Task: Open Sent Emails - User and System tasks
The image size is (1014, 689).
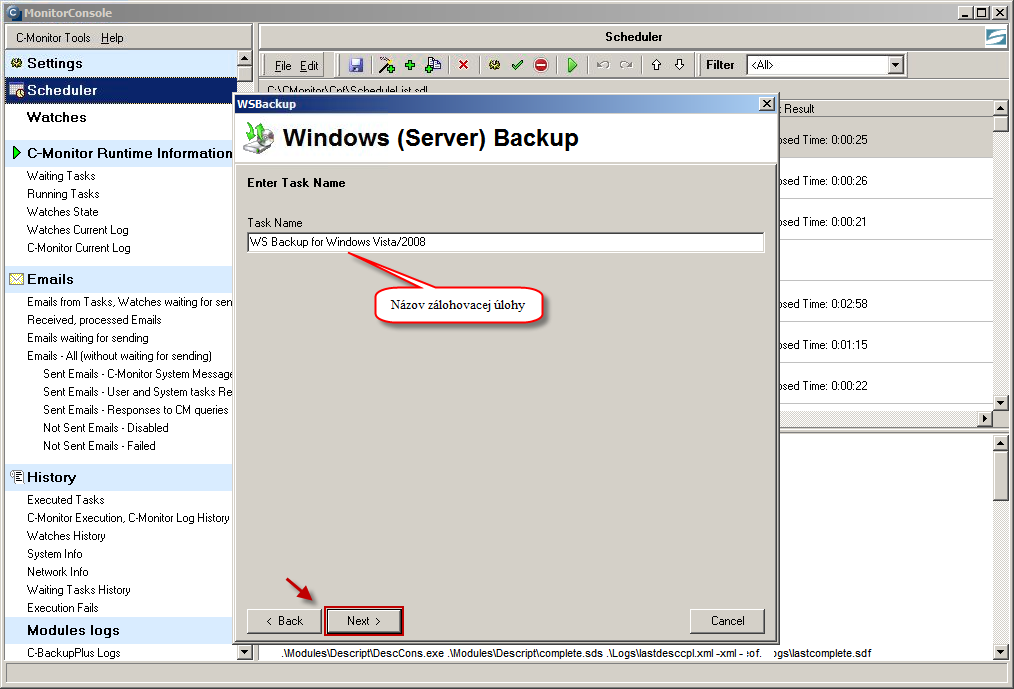Action: click(138, 393)
